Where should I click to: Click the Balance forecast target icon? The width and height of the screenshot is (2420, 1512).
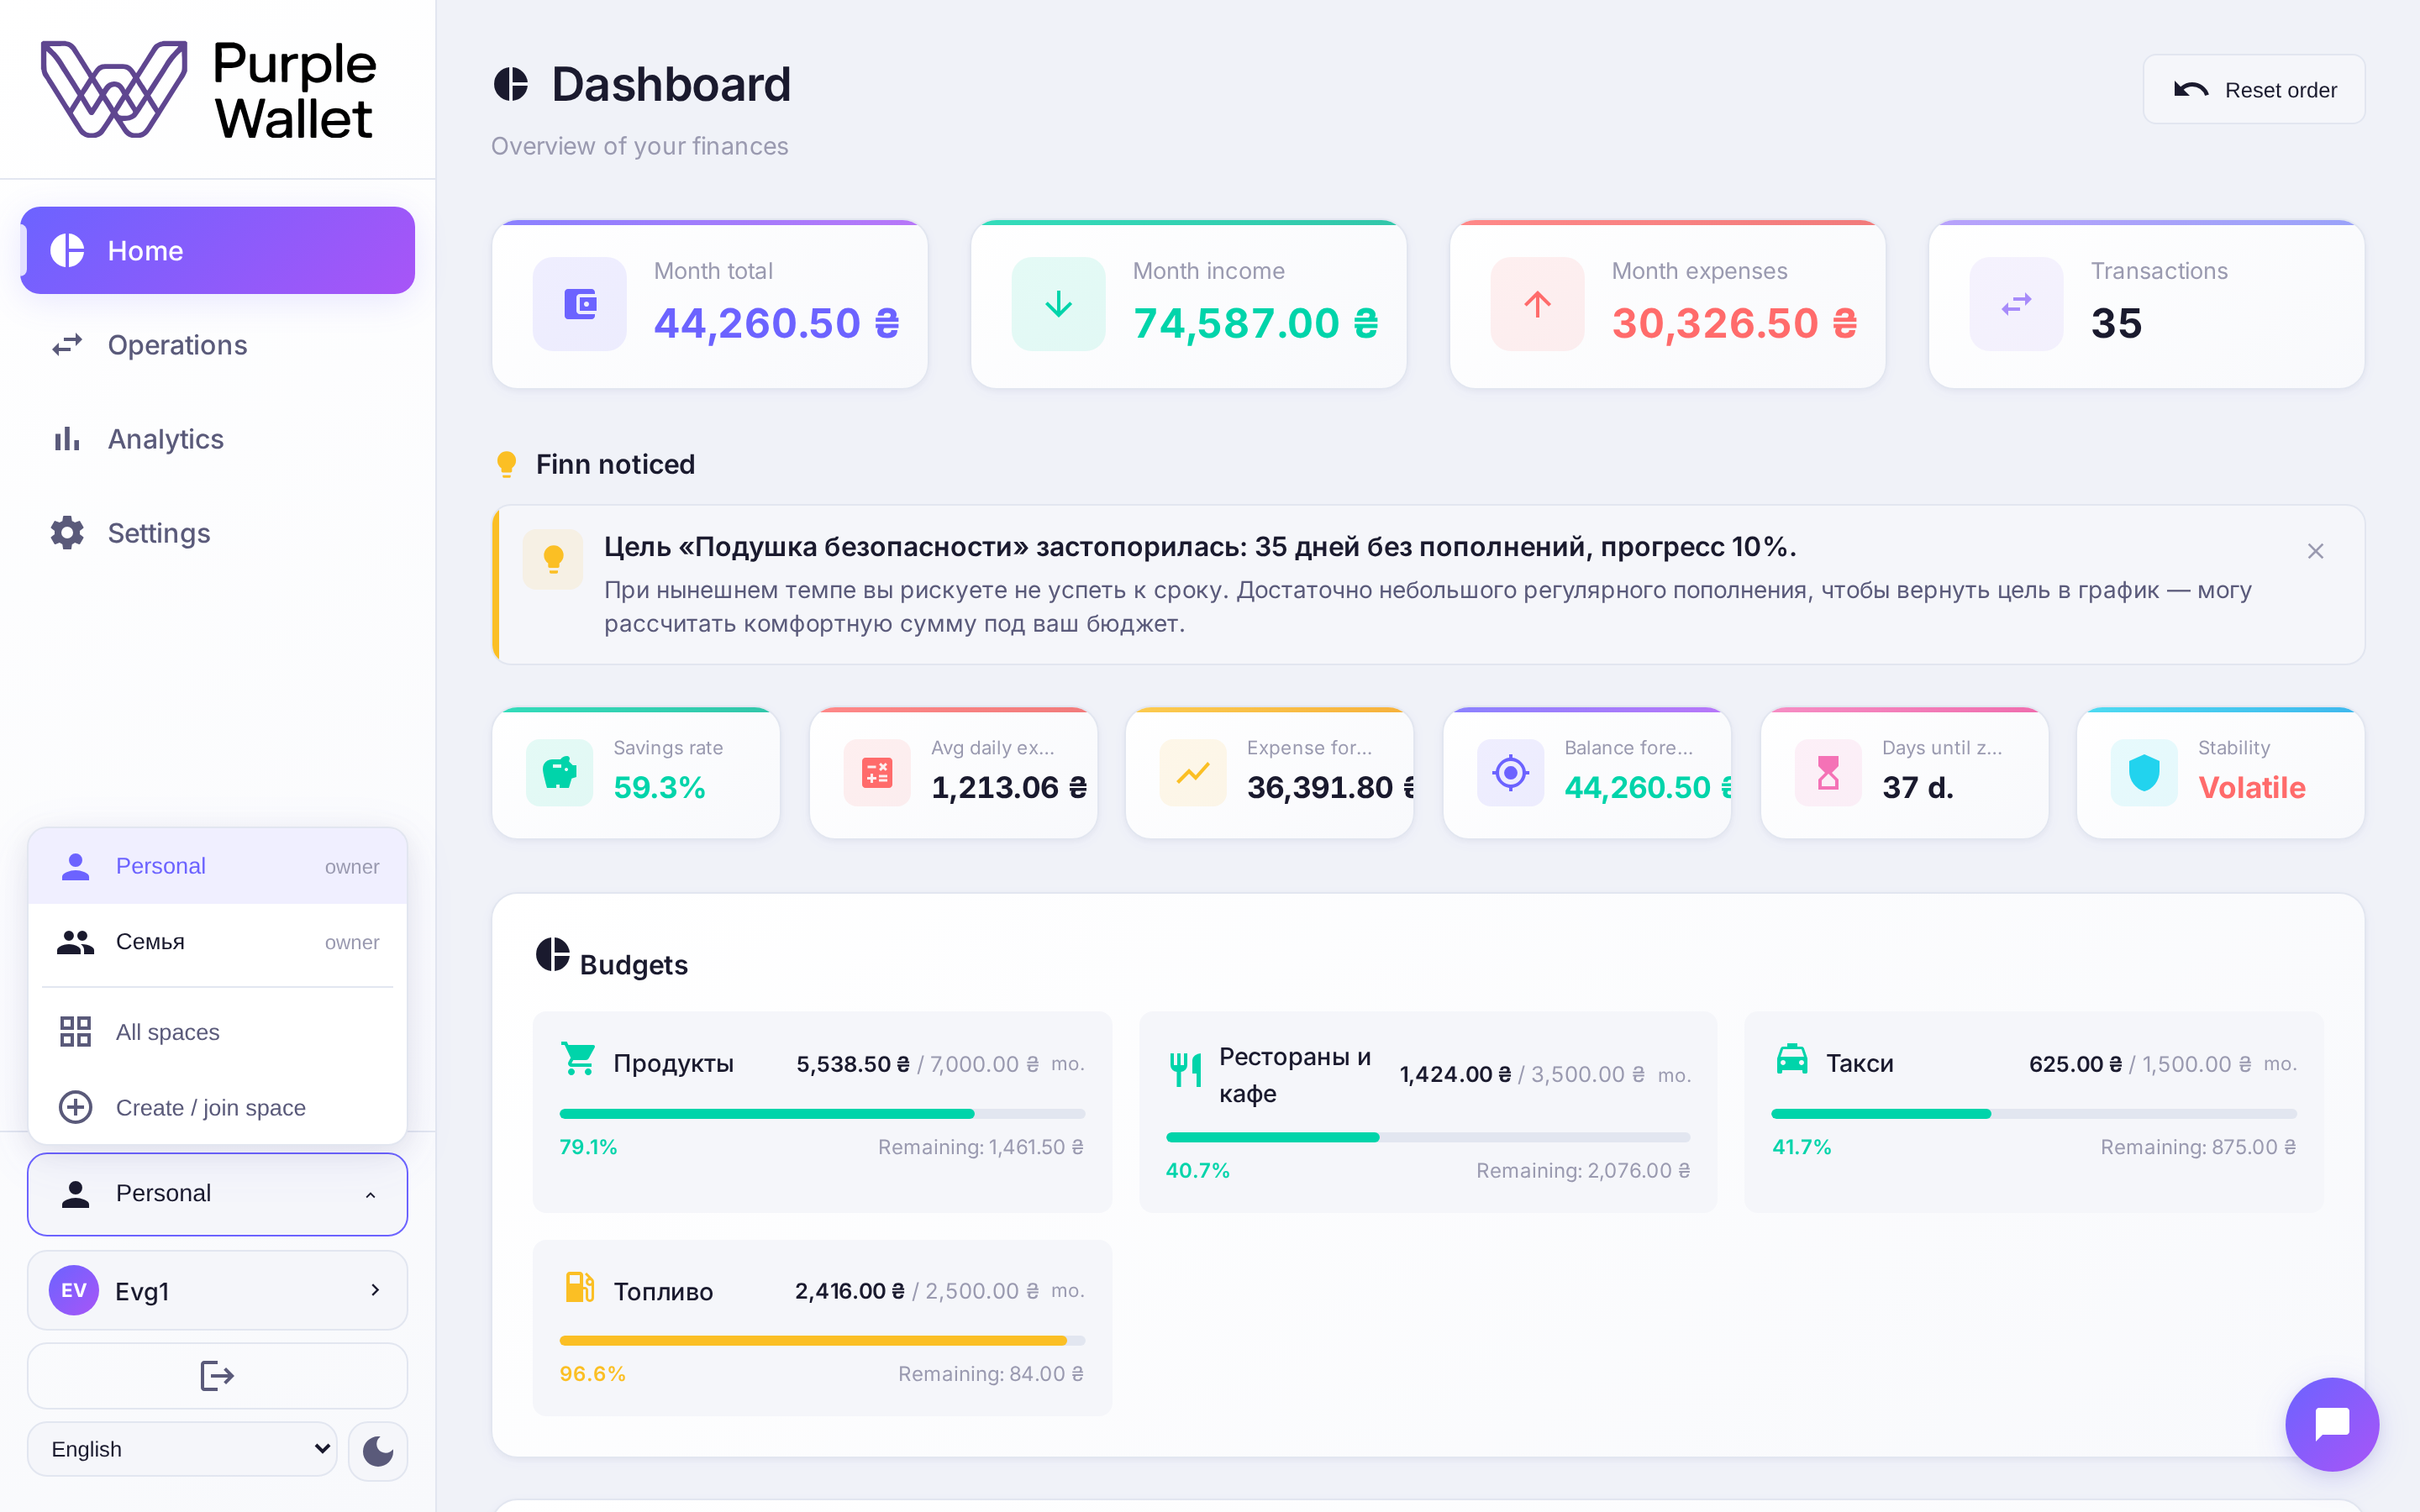coord(1511,772)
